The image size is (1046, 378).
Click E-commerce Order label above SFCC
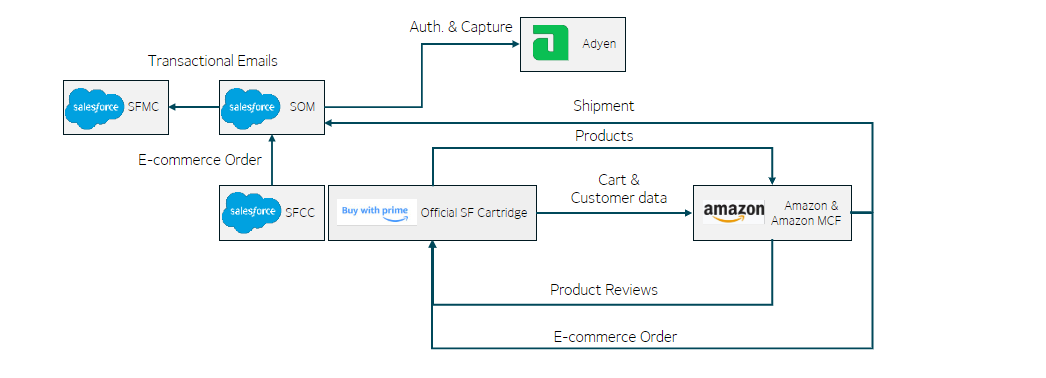point(200,160)
